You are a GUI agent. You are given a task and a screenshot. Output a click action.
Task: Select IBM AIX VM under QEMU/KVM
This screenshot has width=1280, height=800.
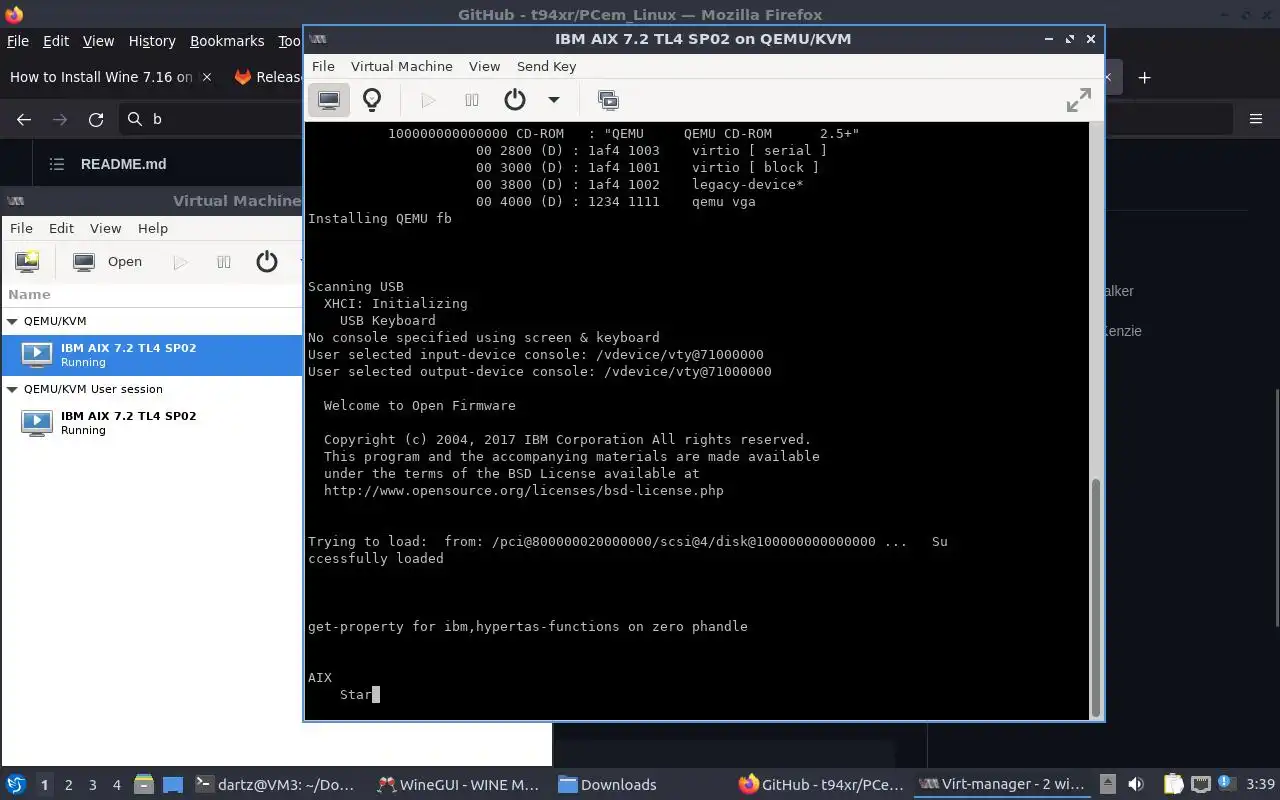(x=151, y=355)
